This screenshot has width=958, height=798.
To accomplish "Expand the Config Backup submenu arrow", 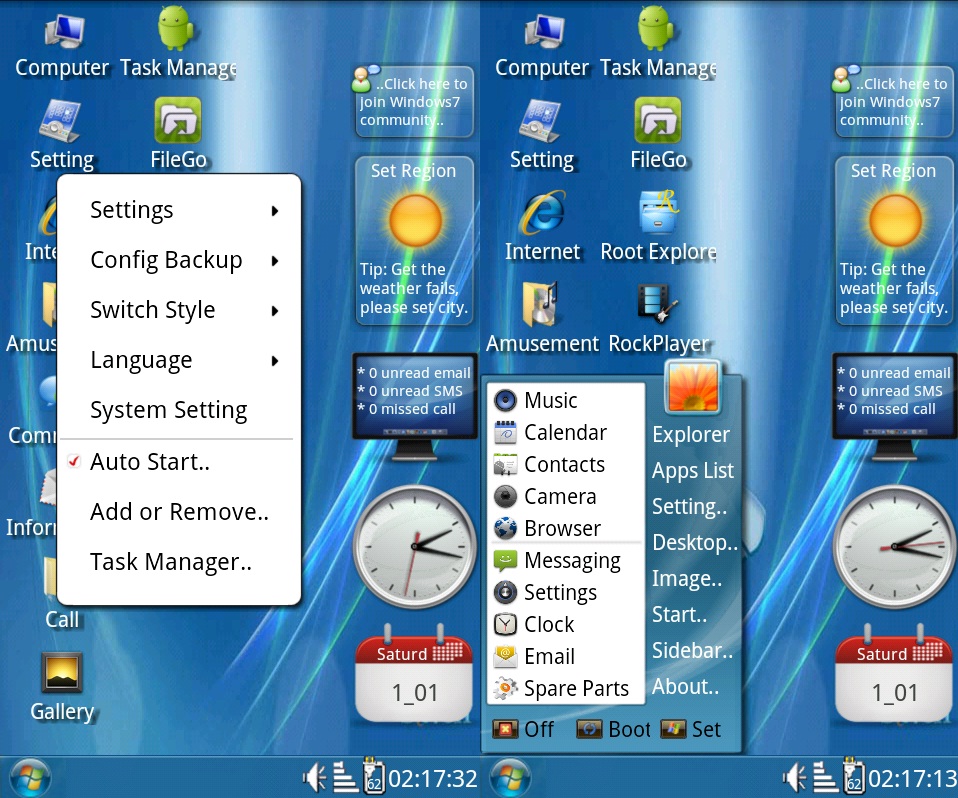I will click(275, 261).
